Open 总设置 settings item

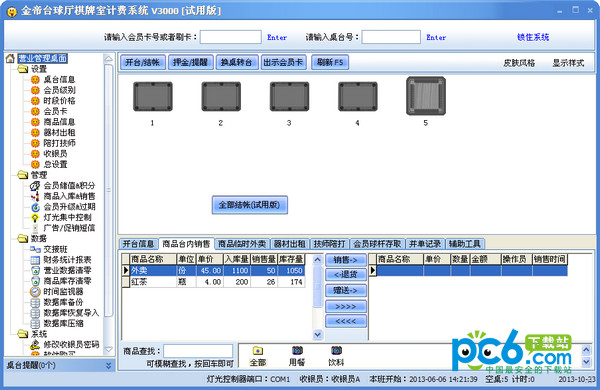point(55,164)
